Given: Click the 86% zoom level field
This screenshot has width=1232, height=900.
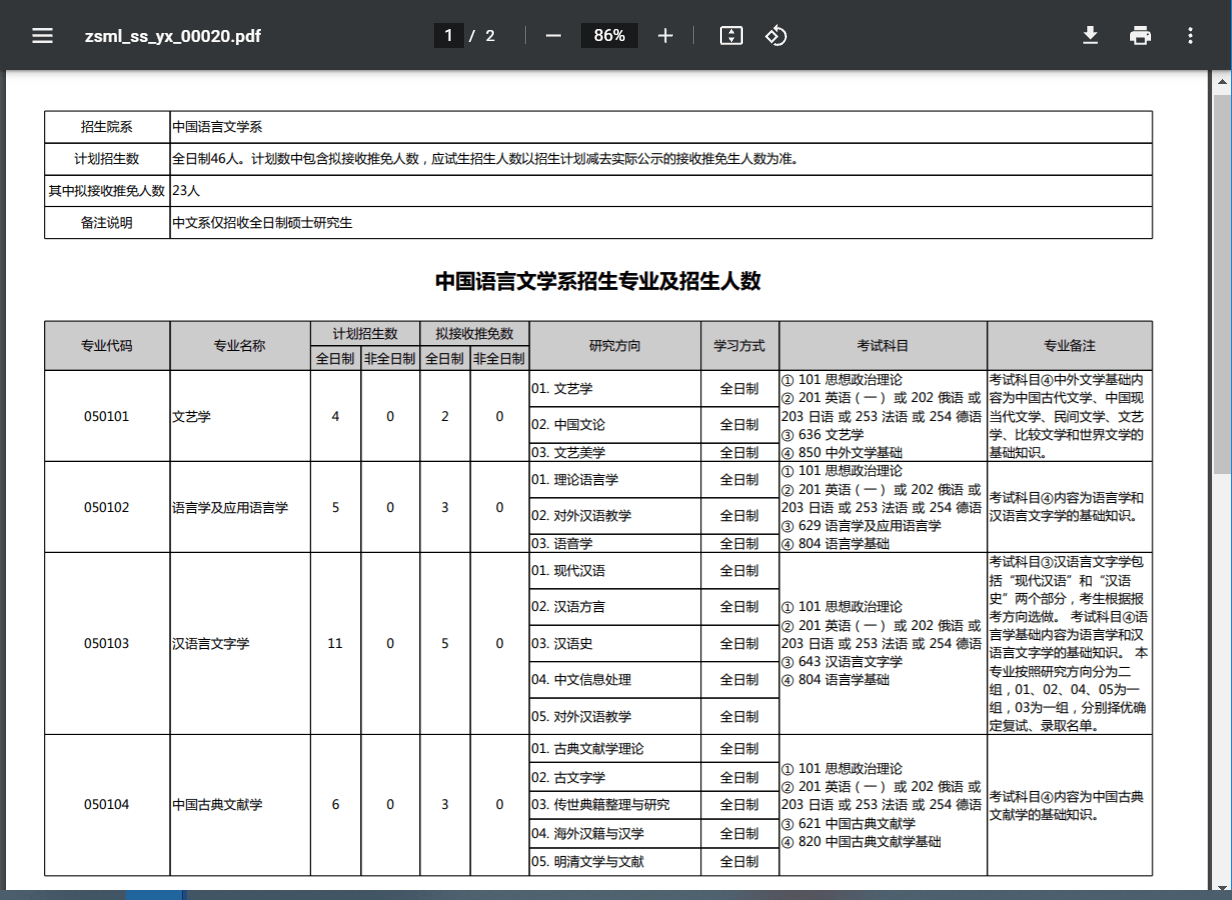Looking at the screenshot, I should tap(609, 36).
